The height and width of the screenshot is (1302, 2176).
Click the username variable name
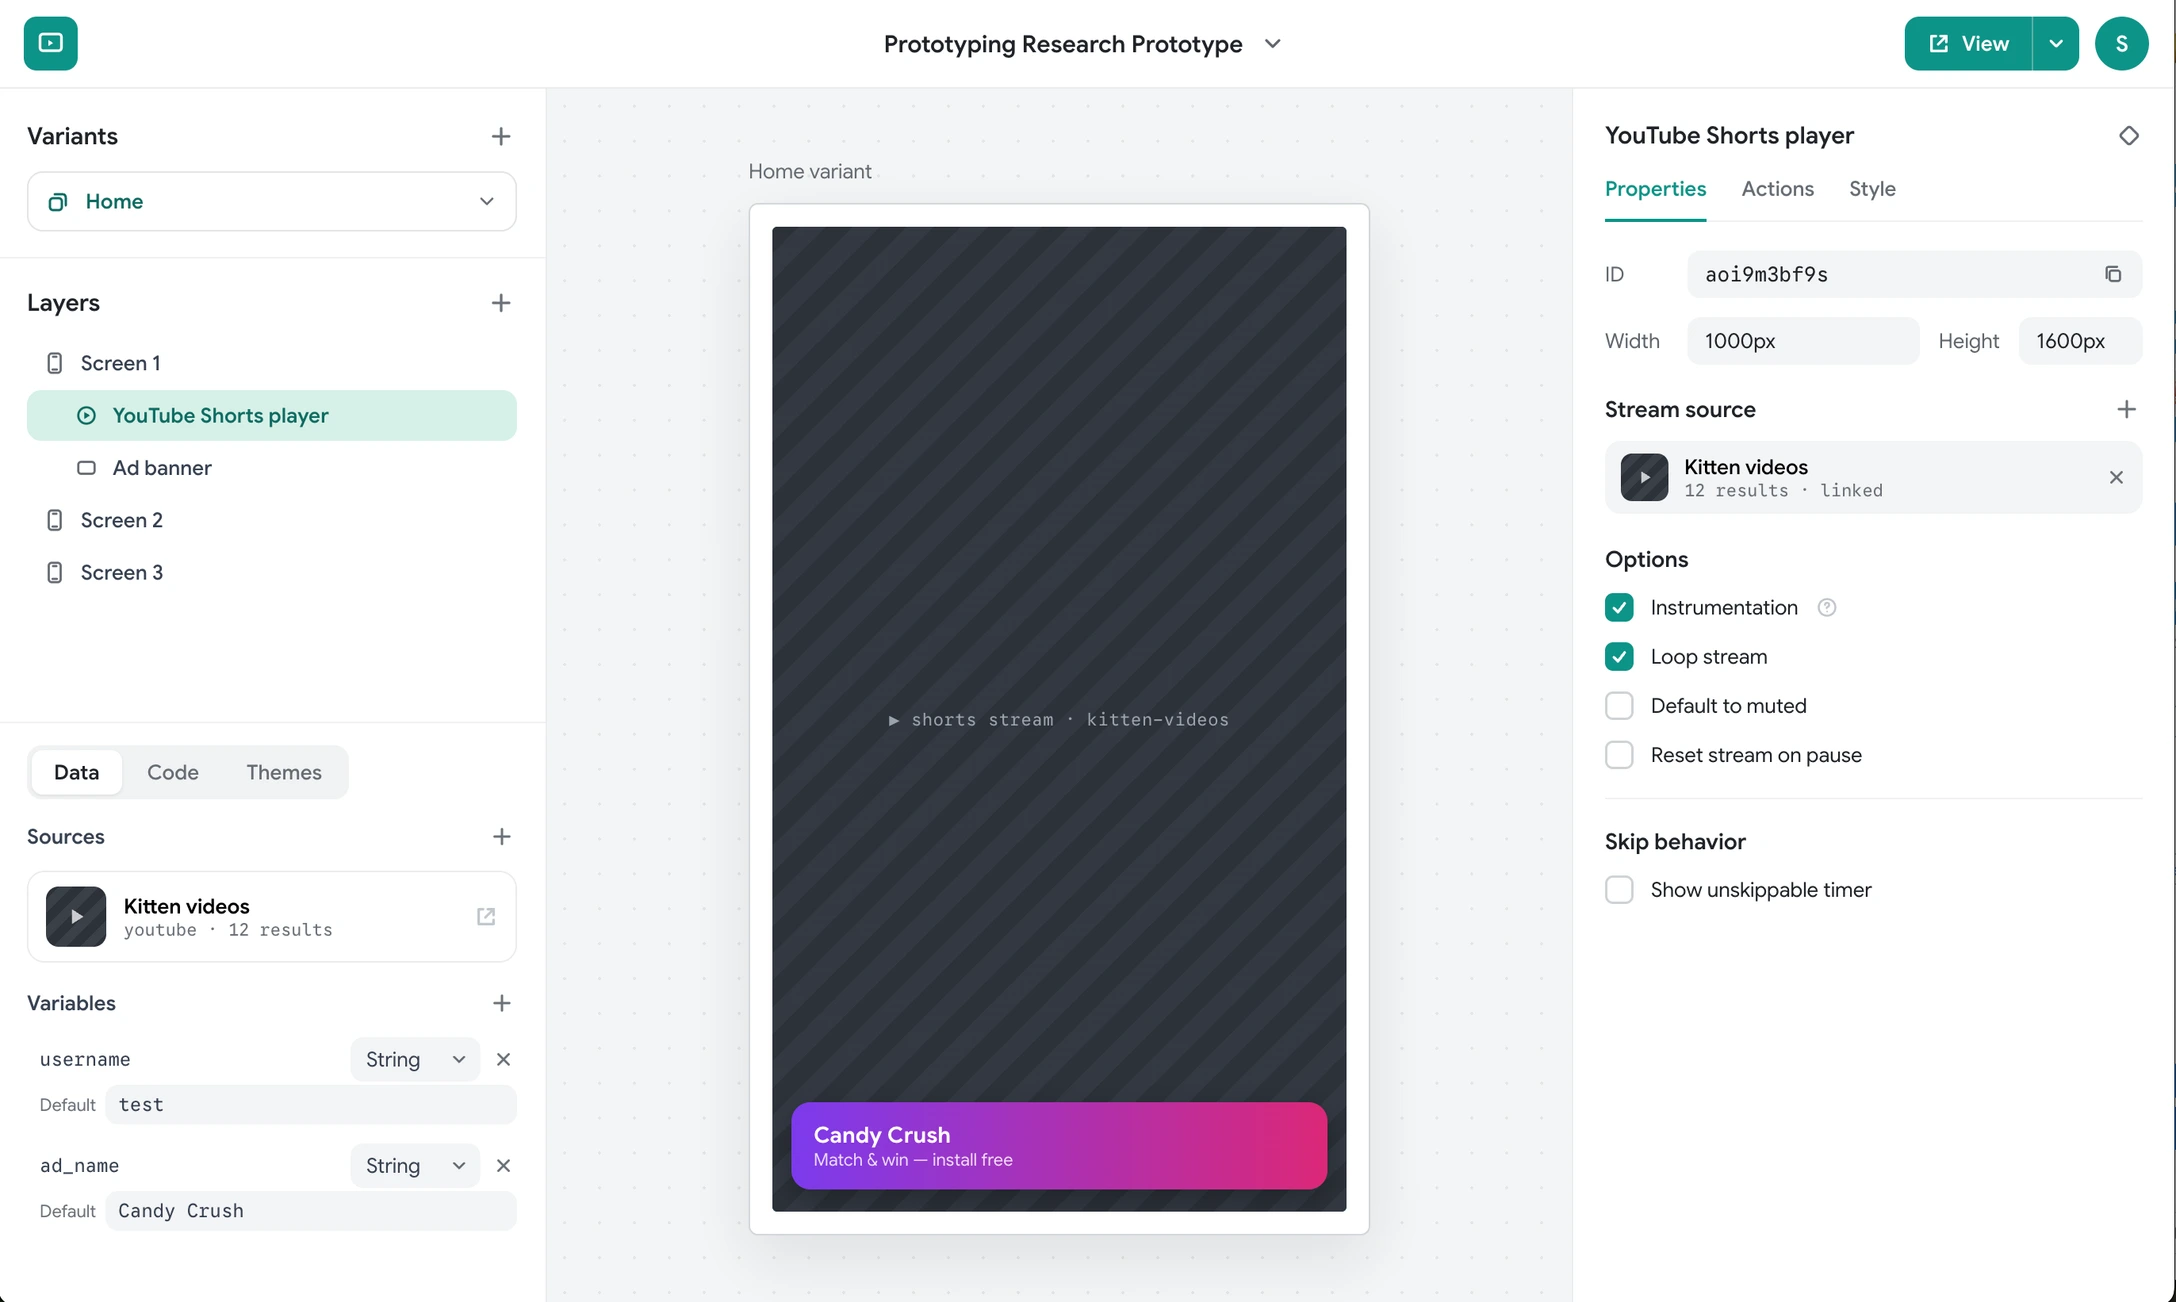coord(85,1060)
